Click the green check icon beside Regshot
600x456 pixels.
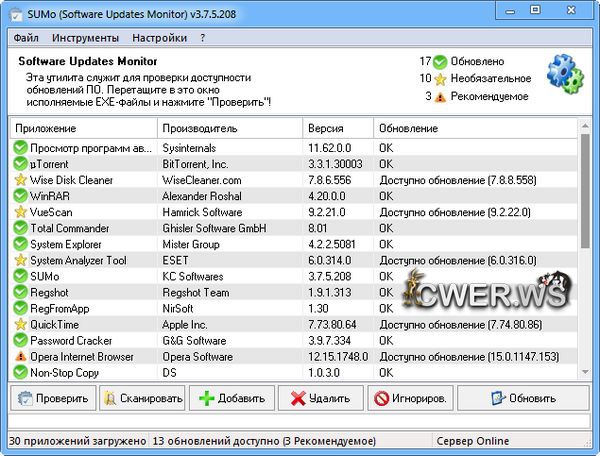(20, 292)
